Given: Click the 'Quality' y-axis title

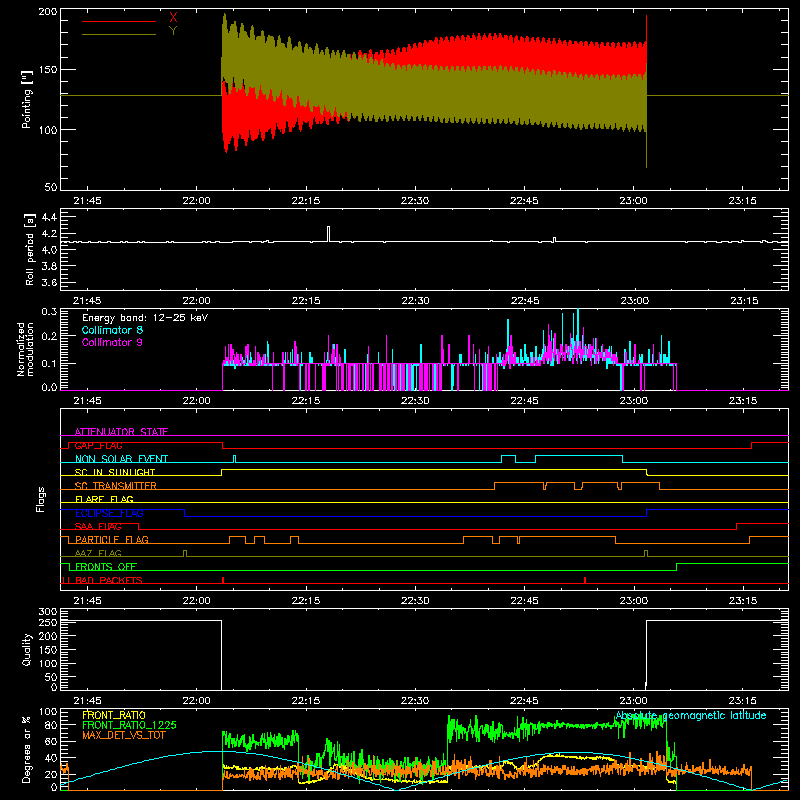Looking at the screenshot, I should [27, 649].
